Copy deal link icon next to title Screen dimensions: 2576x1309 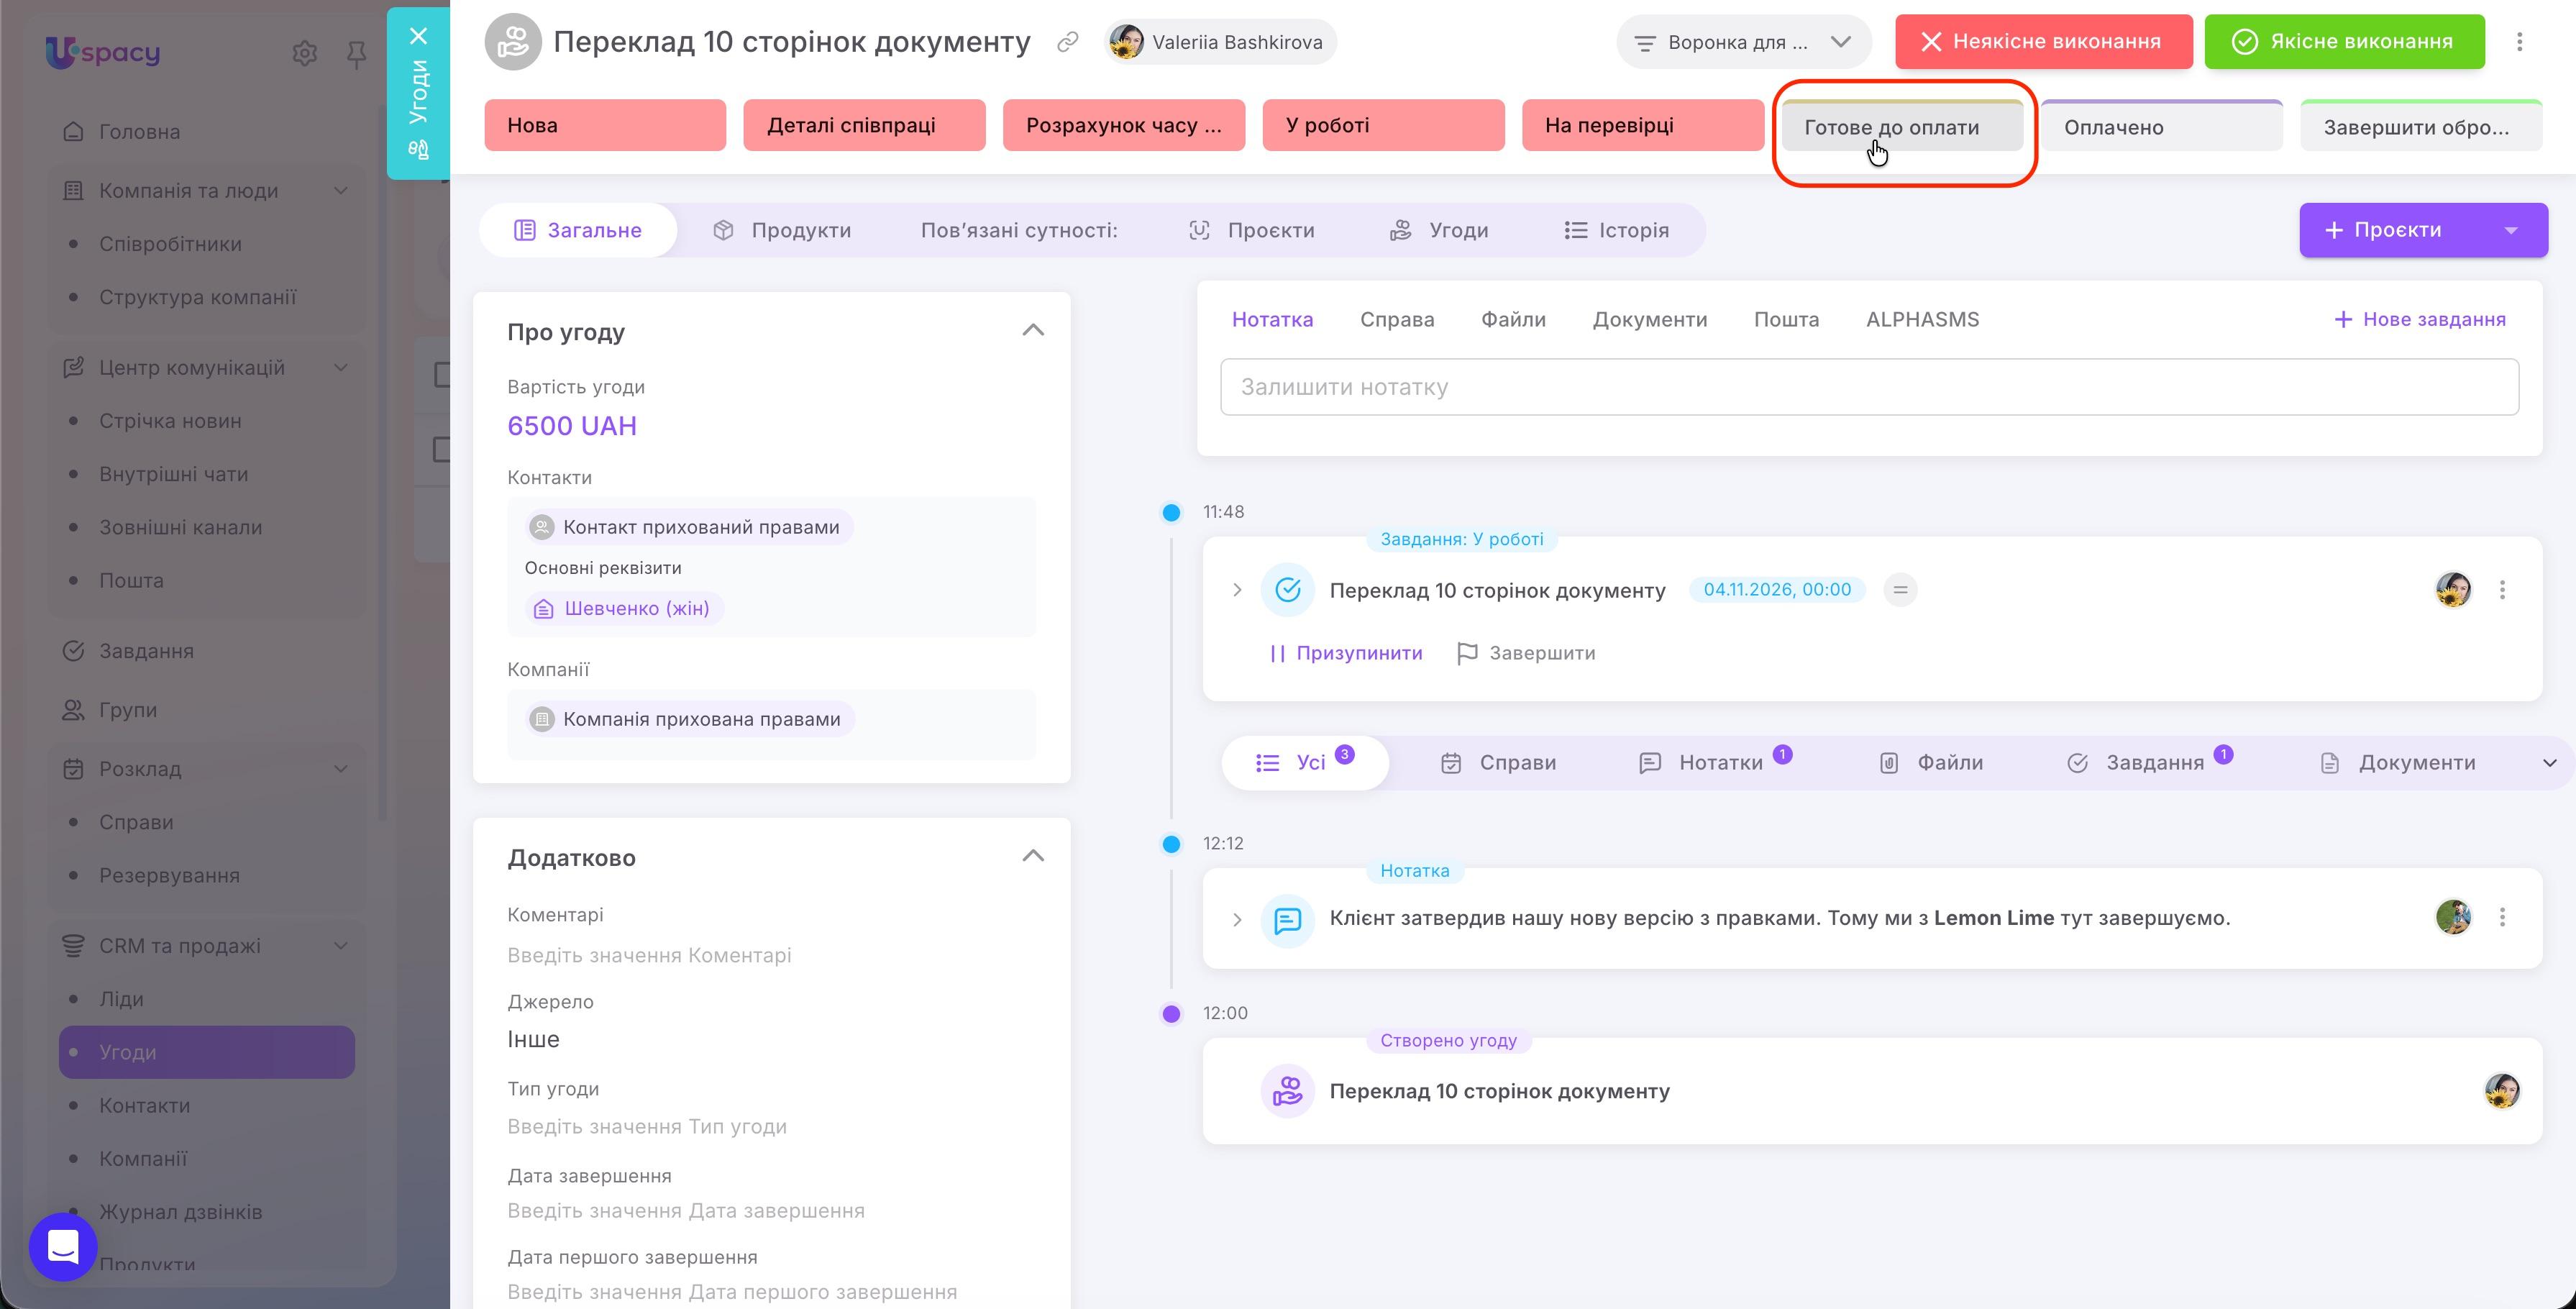(x=1067, y=42)
